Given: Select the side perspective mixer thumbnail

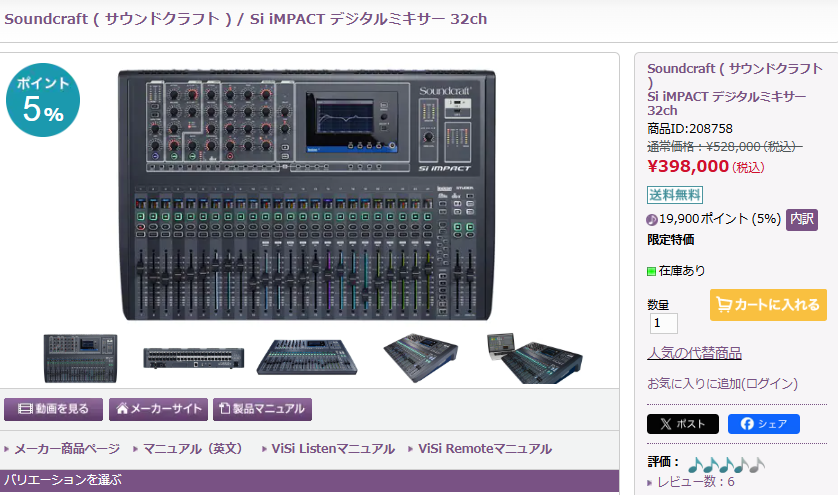Looking at the screenshot, I should pos(421,358).
